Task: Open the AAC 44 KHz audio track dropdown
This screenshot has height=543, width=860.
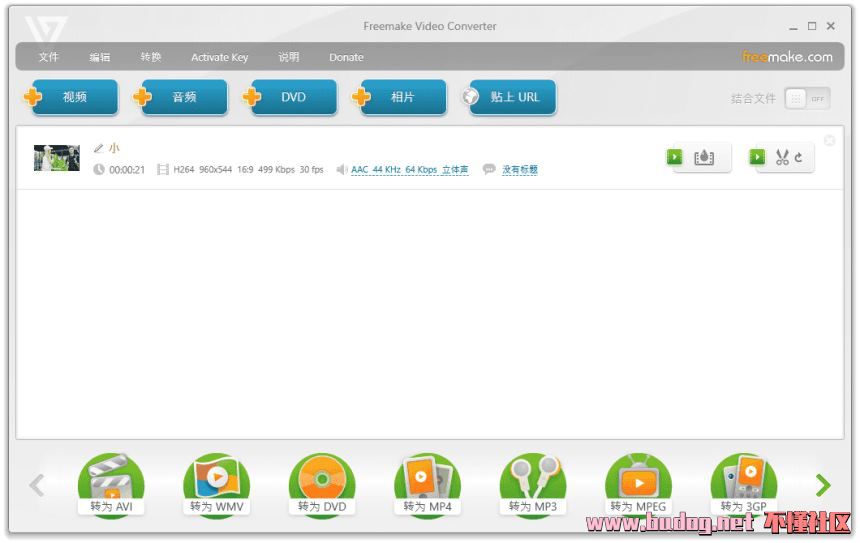Action: tap(410, 169)
